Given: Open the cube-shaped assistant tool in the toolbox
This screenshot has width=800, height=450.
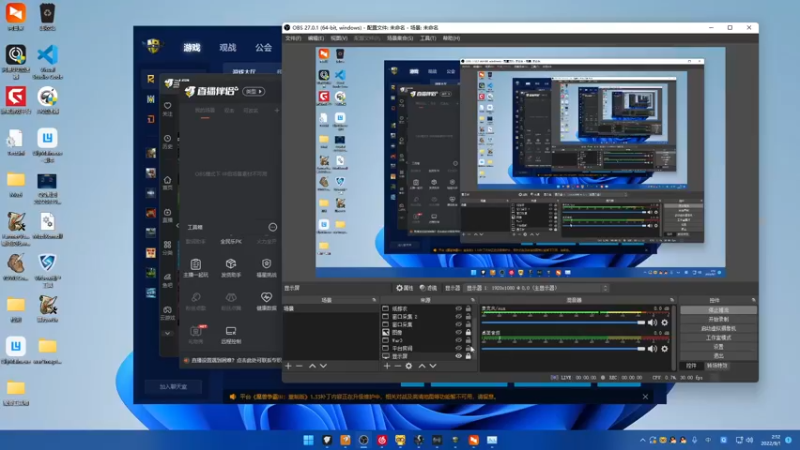Looking at the screenshot, I should point(231,267).
